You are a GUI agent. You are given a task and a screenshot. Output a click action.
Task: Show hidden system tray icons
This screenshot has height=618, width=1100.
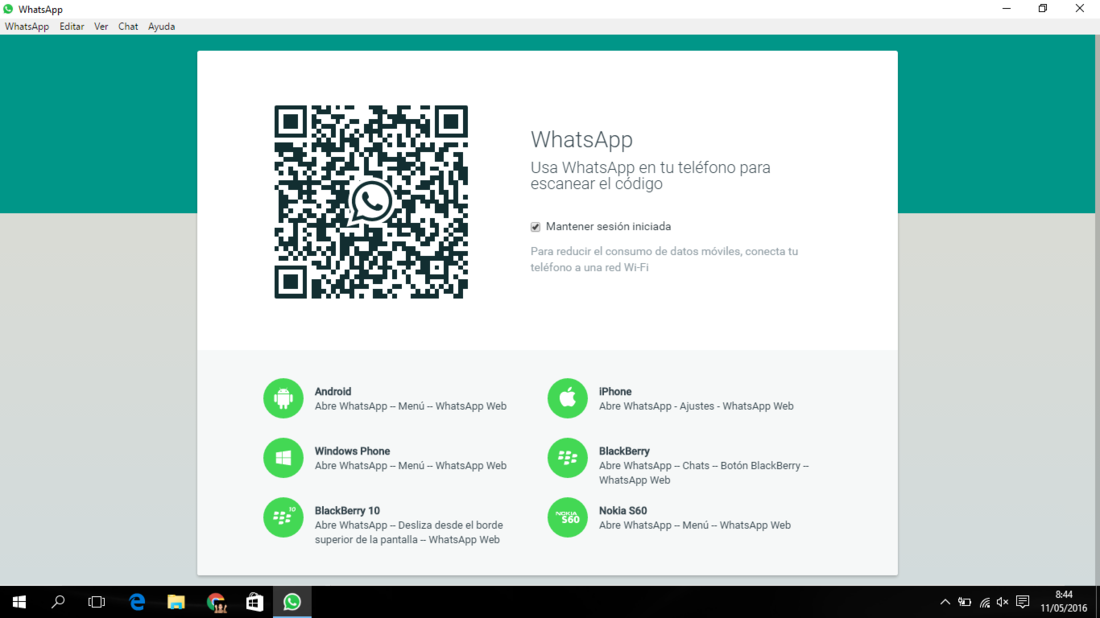[945, 602]
